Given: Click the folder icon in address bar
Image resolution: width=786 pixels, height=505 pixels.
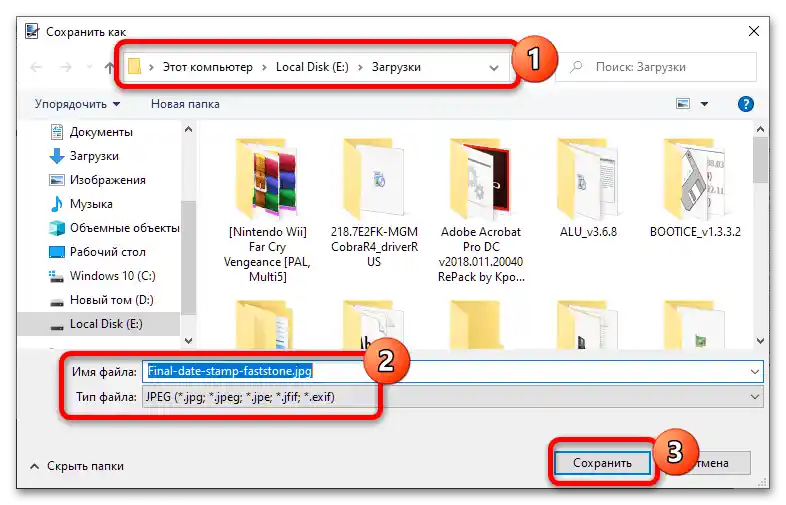Looking at the screenshot, I should (x=134, y=67).
